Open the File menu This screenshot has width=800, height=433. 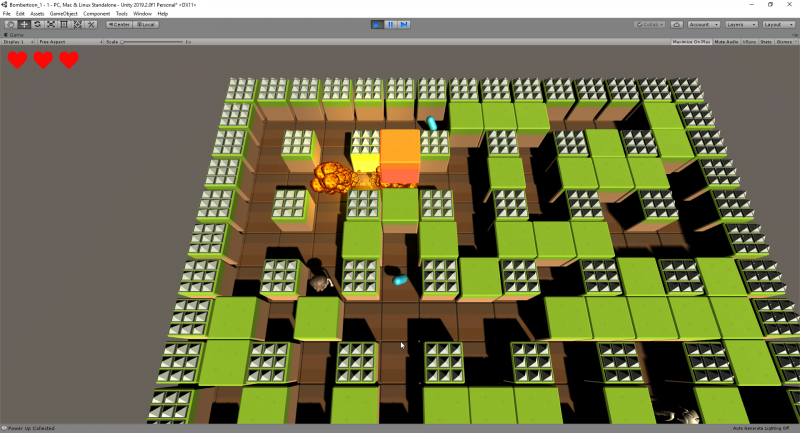7,14
